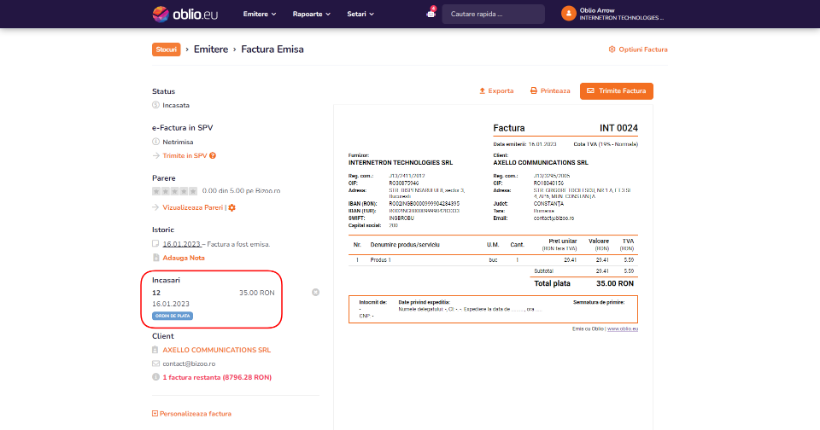The width and height of the screenshot is (820, 430).
Task: Click the 16.01.2023 history date
Action: [x=181, y=244]
